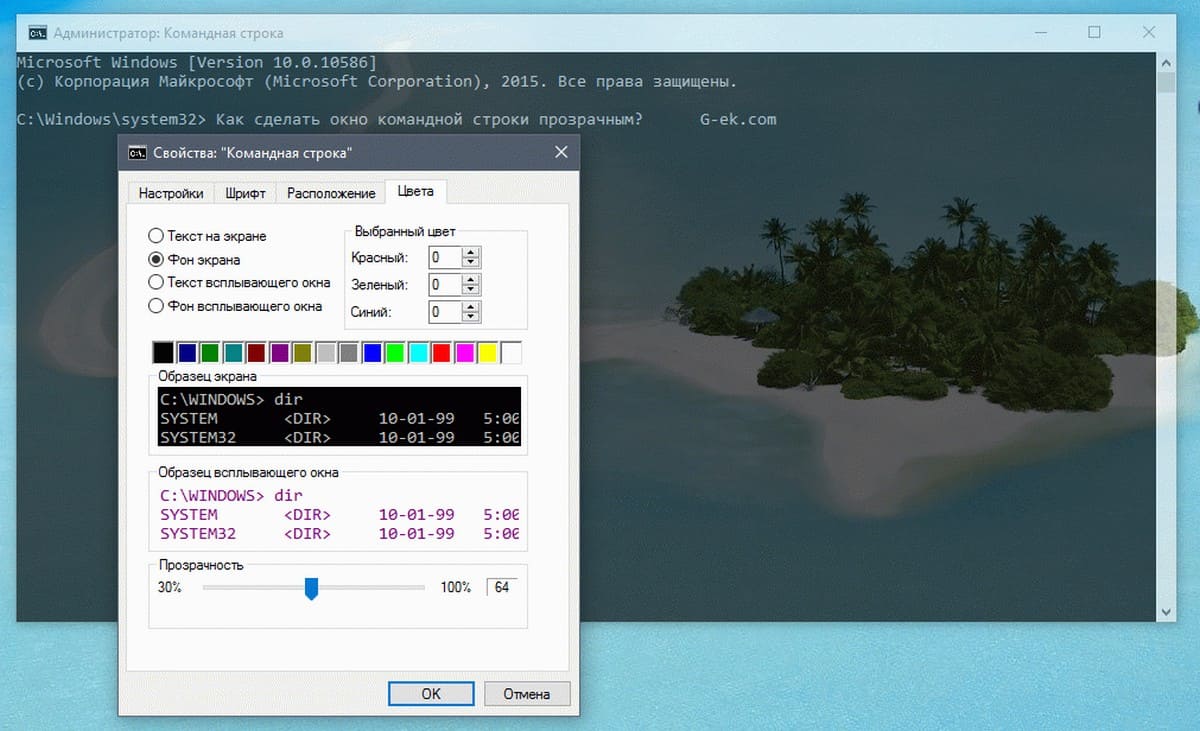Decrease the Зеленый value with down arrow

(x=472, y=289)
